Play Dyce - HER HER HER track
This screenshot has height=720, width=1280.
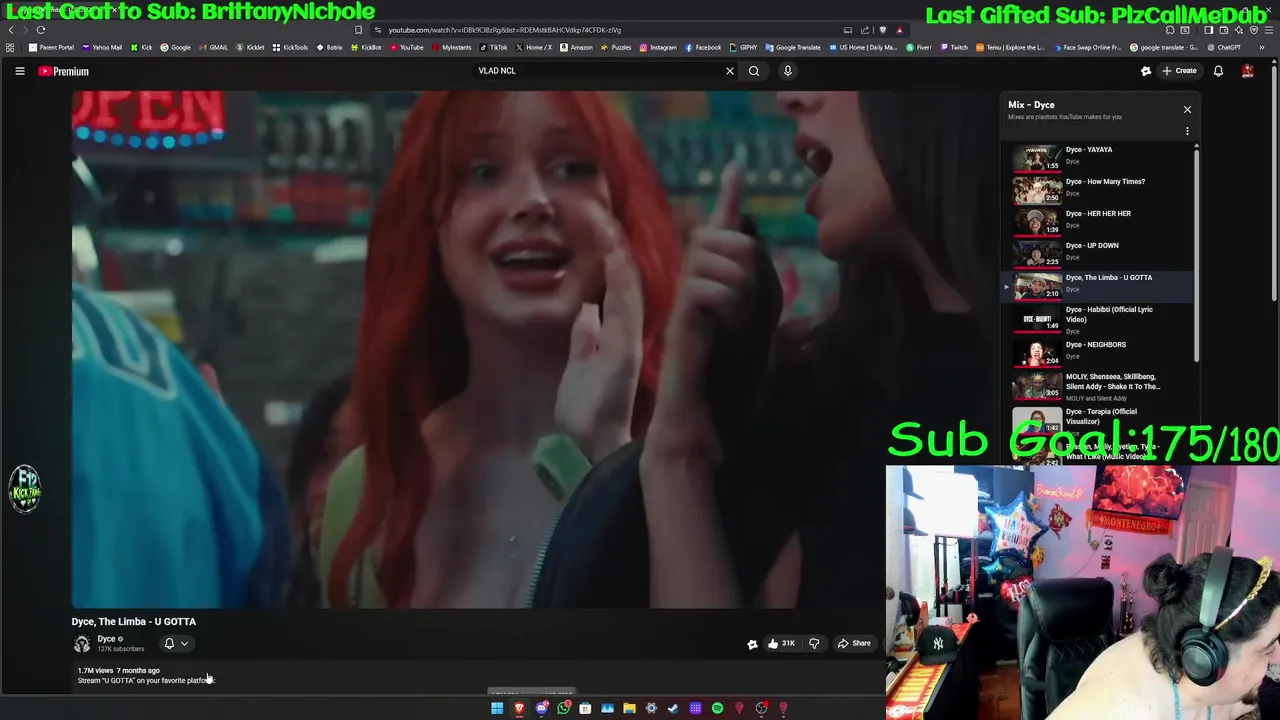[x=1098, y=221]
